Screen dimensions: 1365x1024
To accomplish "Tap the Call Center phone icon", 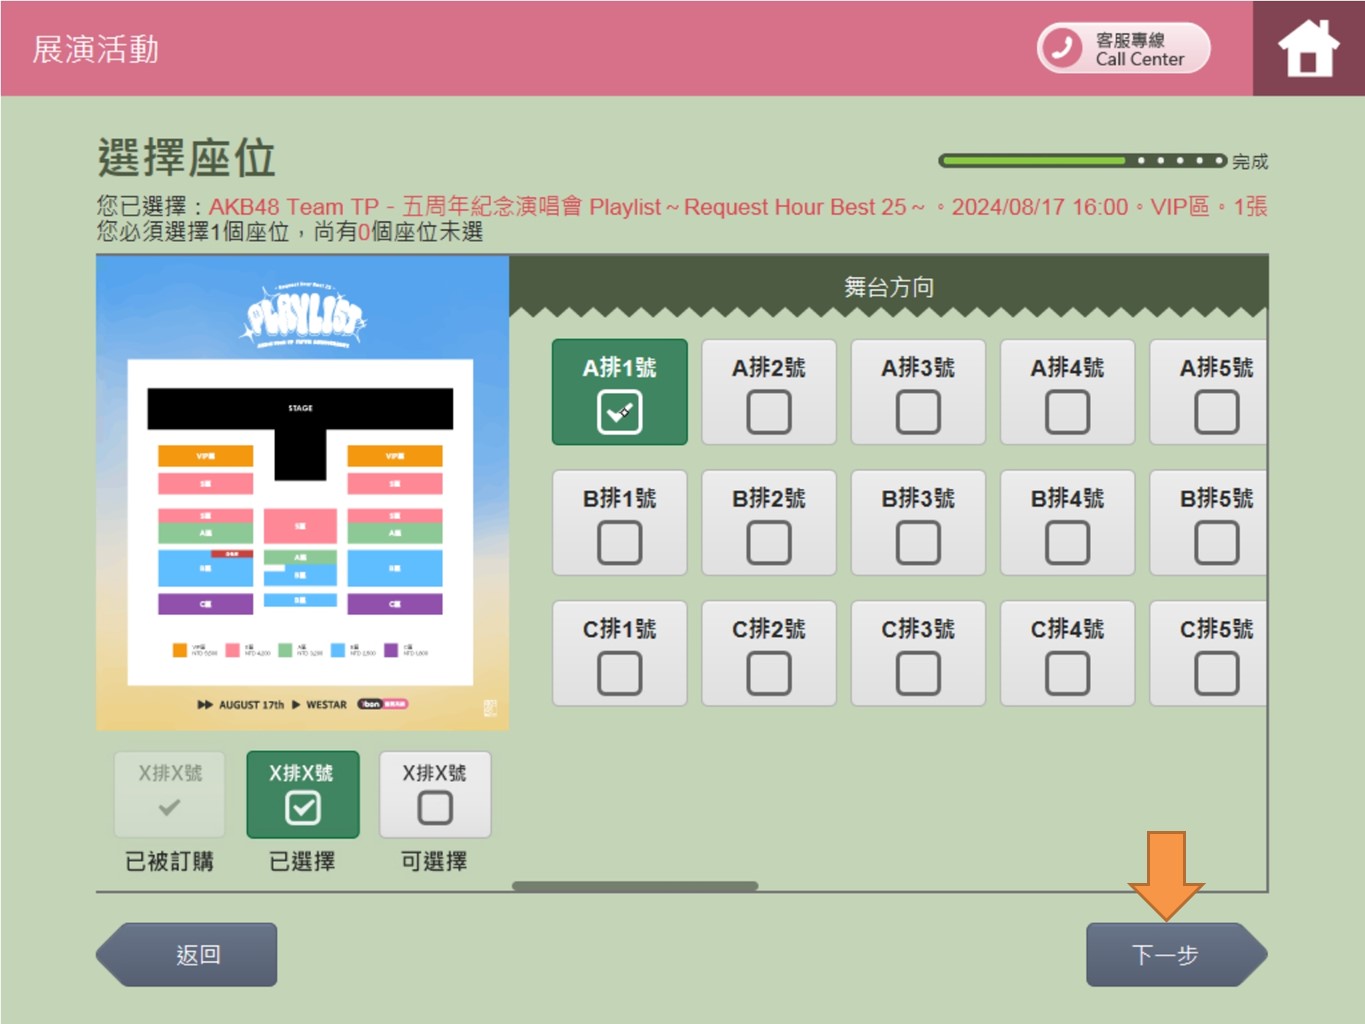I will [1062, 48].
